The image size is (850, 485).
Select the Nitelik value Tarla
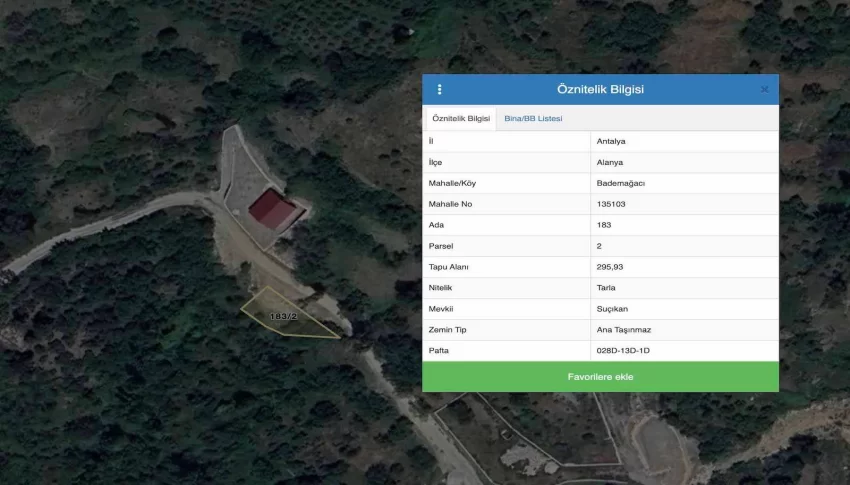[607, 288]
